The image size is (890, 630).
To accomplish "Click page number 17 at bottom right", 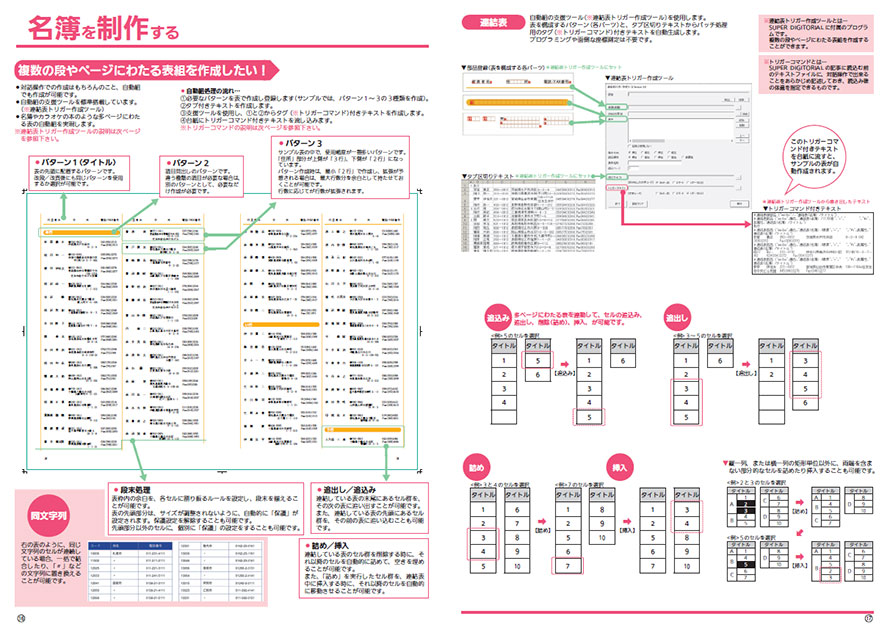I will (868, 618).
